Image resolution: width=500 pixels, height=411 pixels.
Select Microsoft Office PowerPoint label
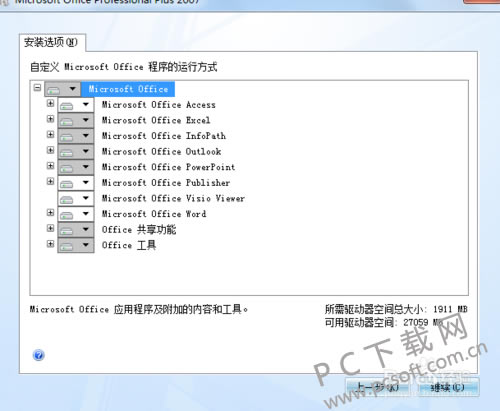[x=168, y=167]
